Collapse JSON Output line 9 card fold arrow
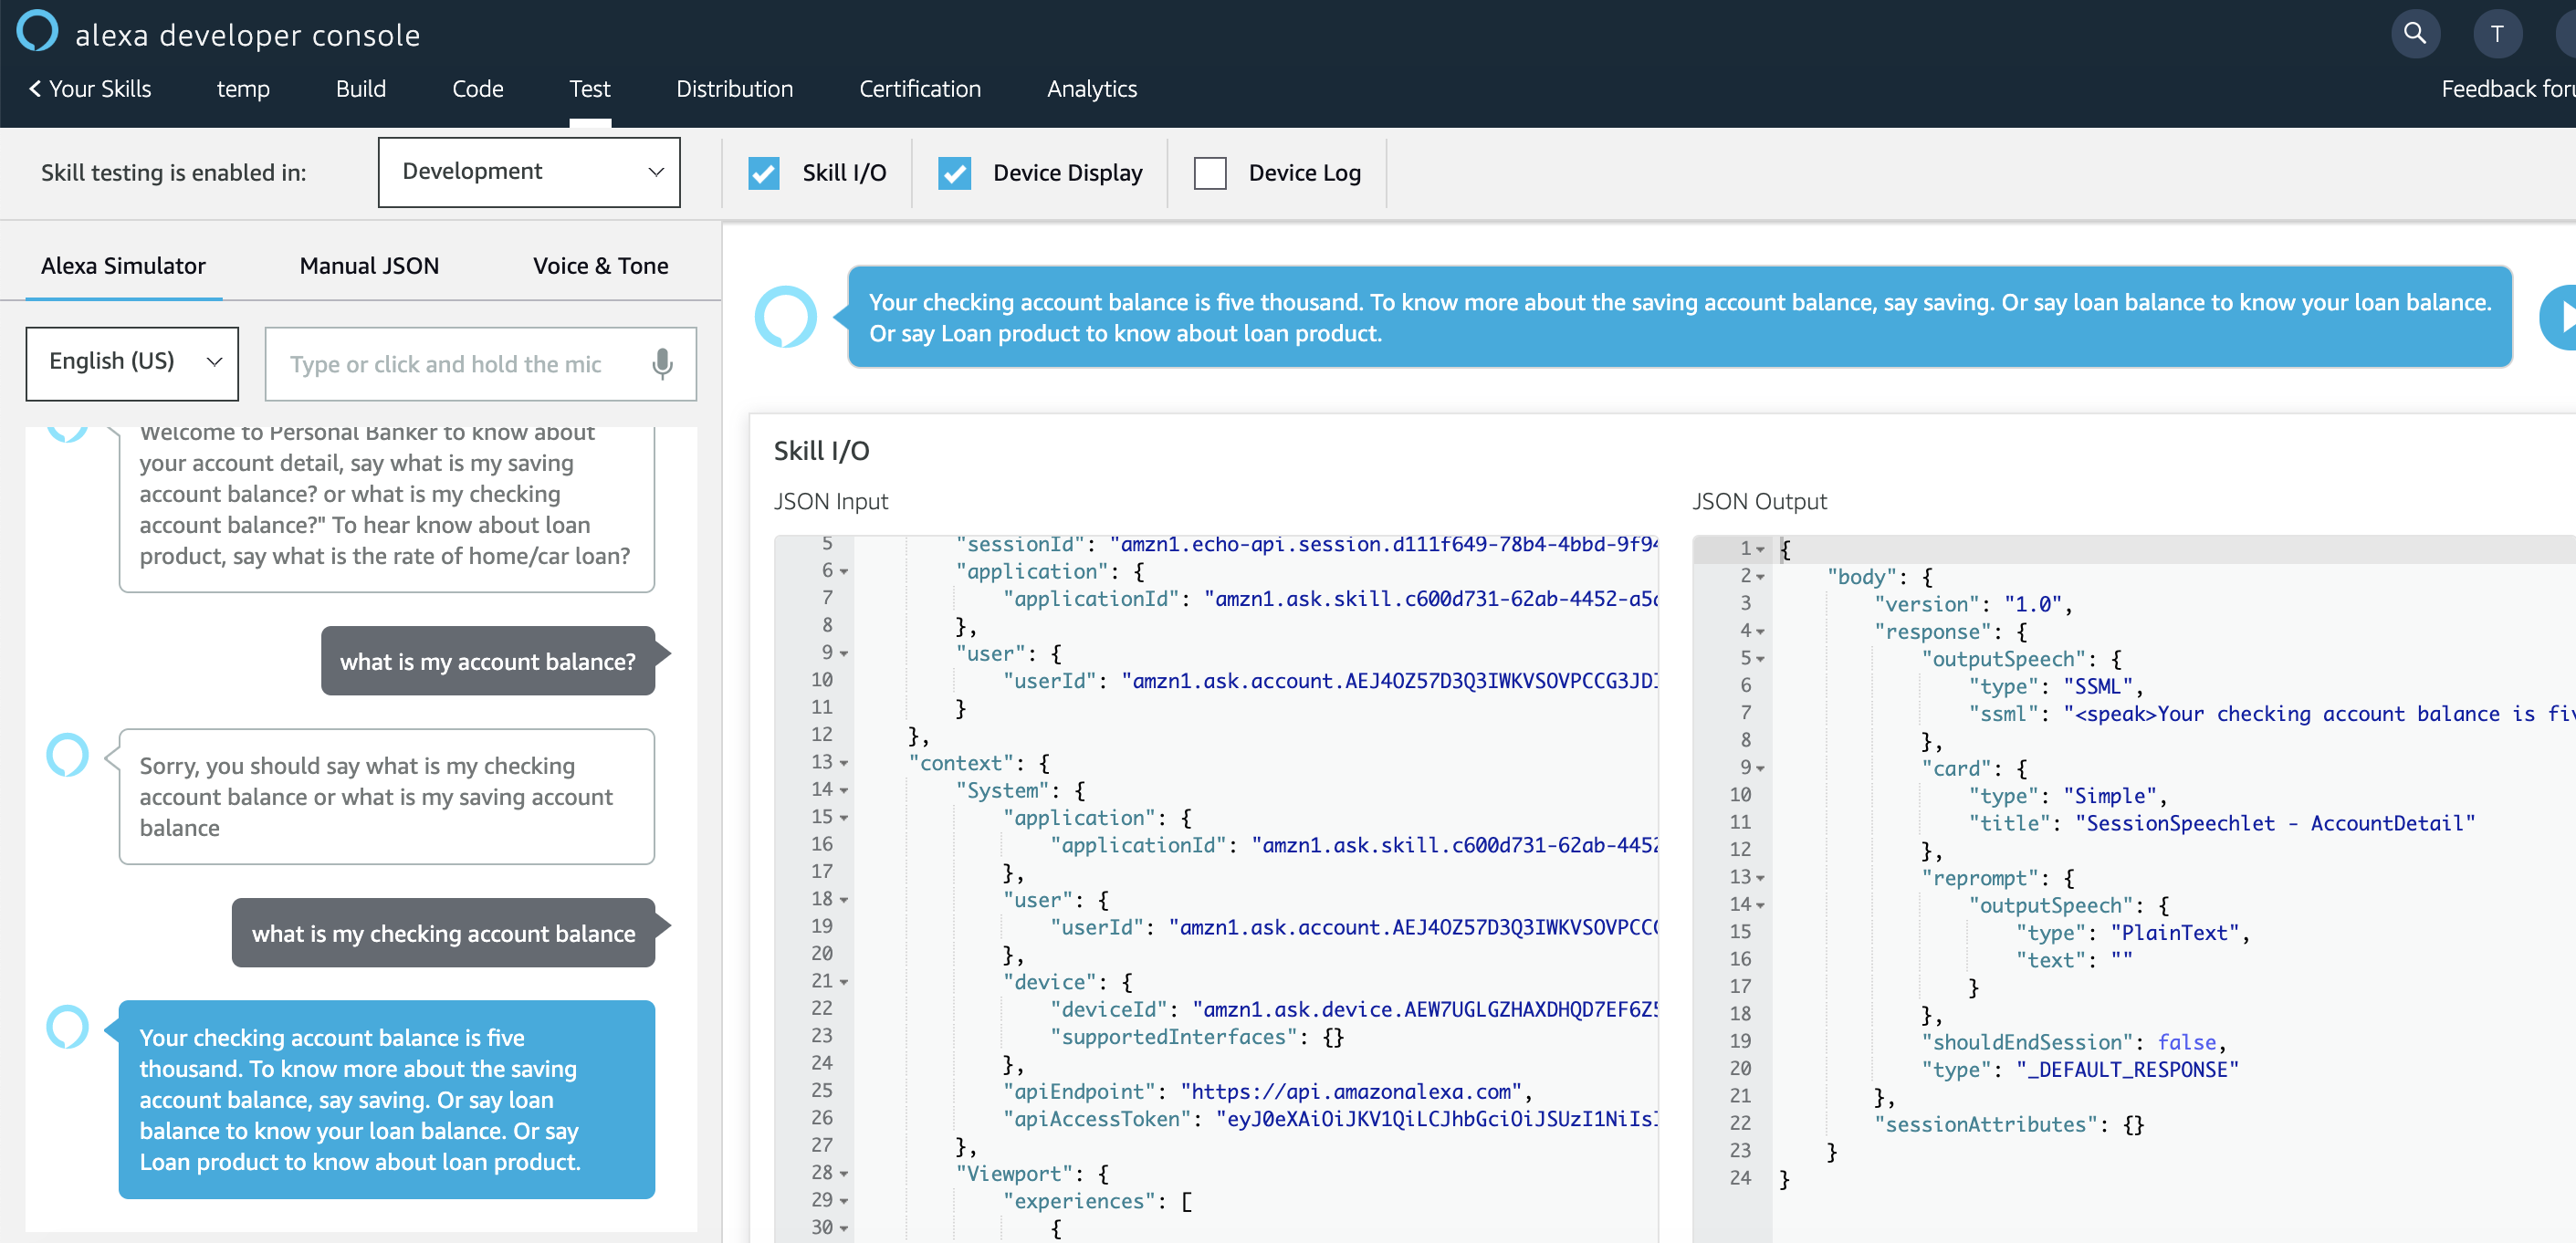The image size is (2576, 1243). tap(1760, 769)
